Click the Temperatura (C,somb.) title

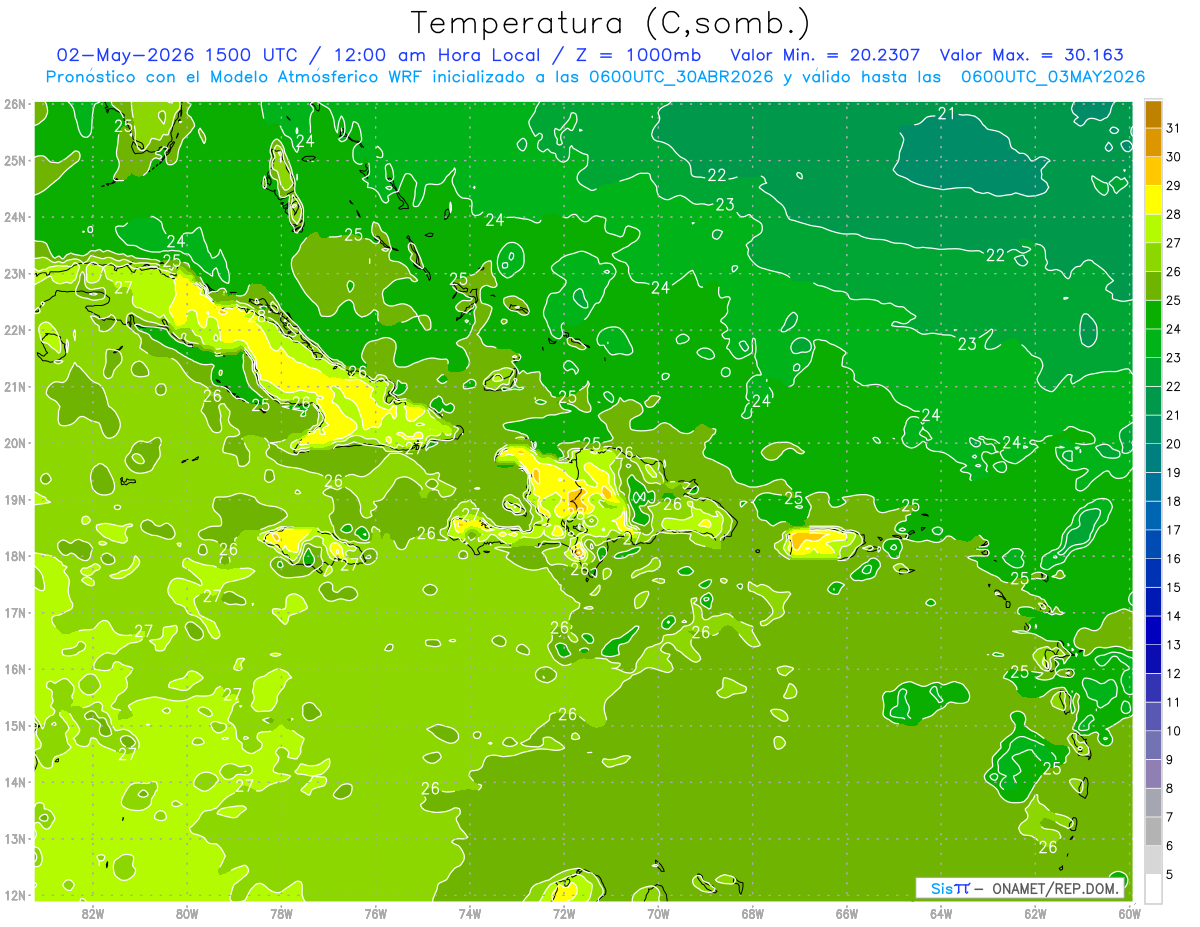pos(611,22)
